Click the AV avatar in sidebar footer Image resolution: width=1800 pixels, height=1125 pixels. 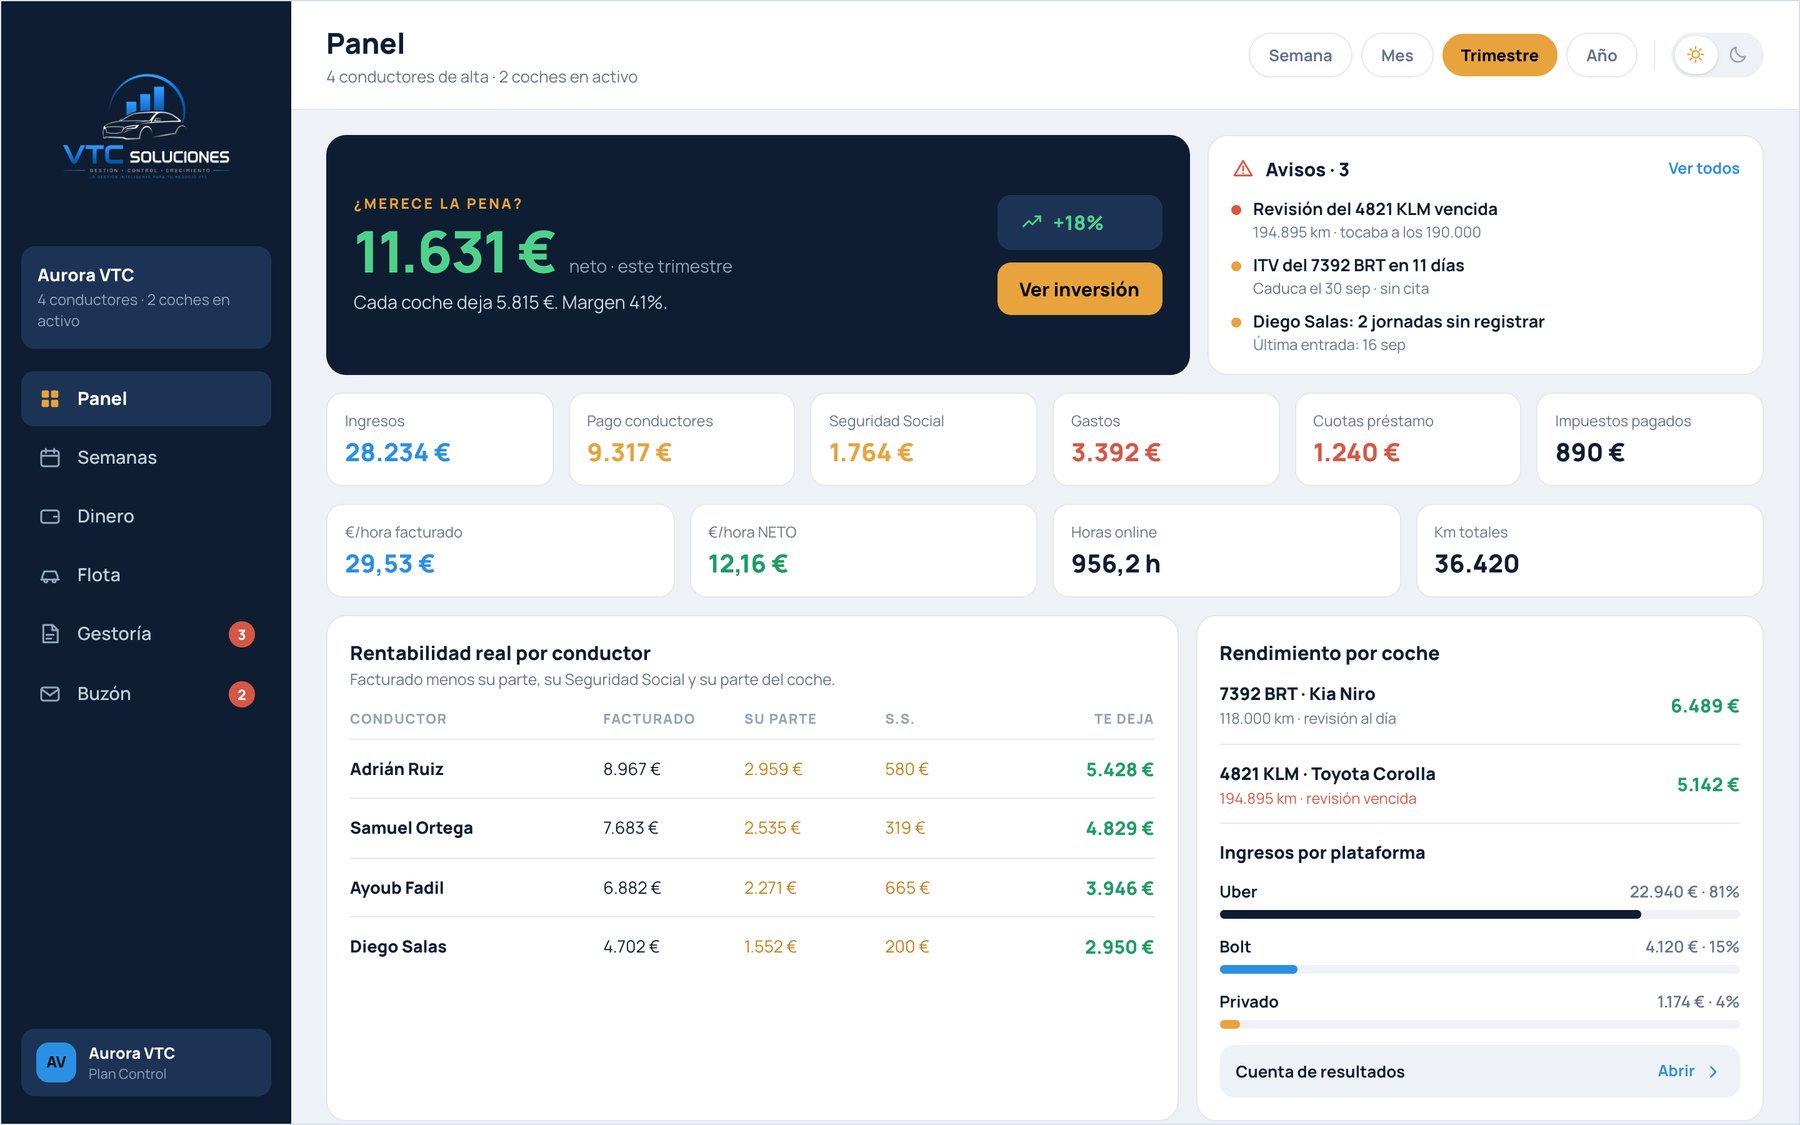click(x=56, y=1062)
